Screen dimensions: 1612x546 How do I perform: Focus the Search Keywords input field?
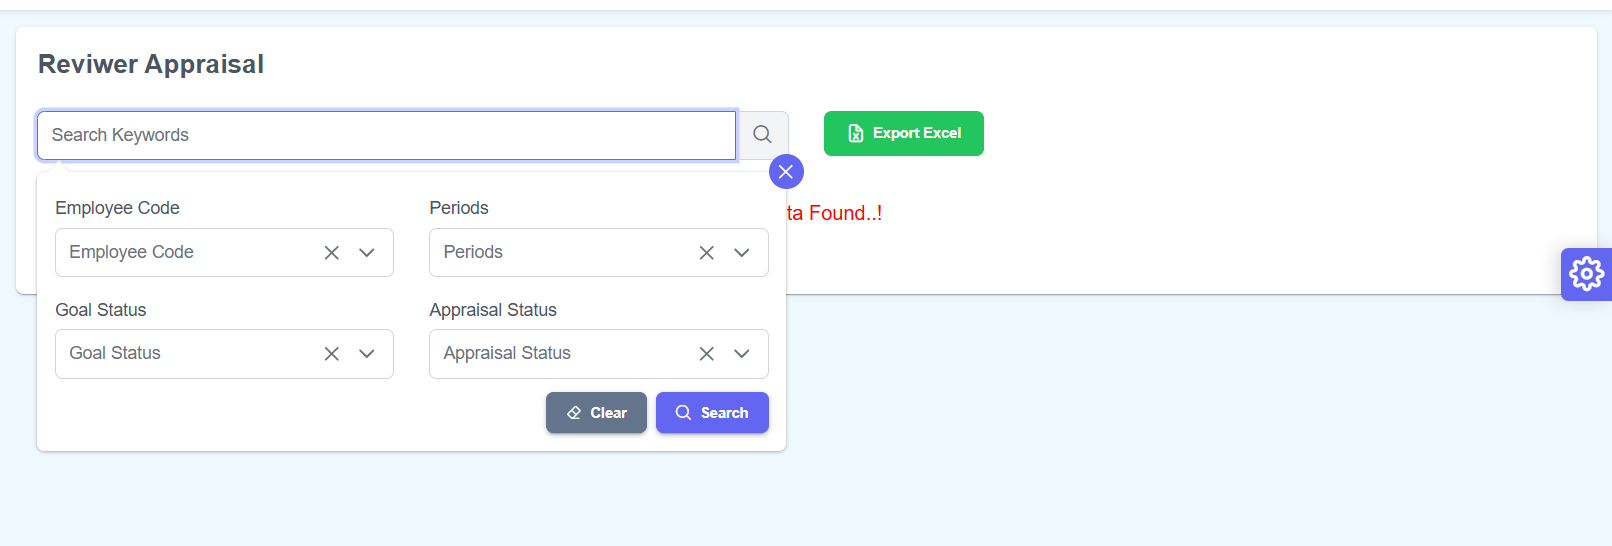tap(386, 135)
